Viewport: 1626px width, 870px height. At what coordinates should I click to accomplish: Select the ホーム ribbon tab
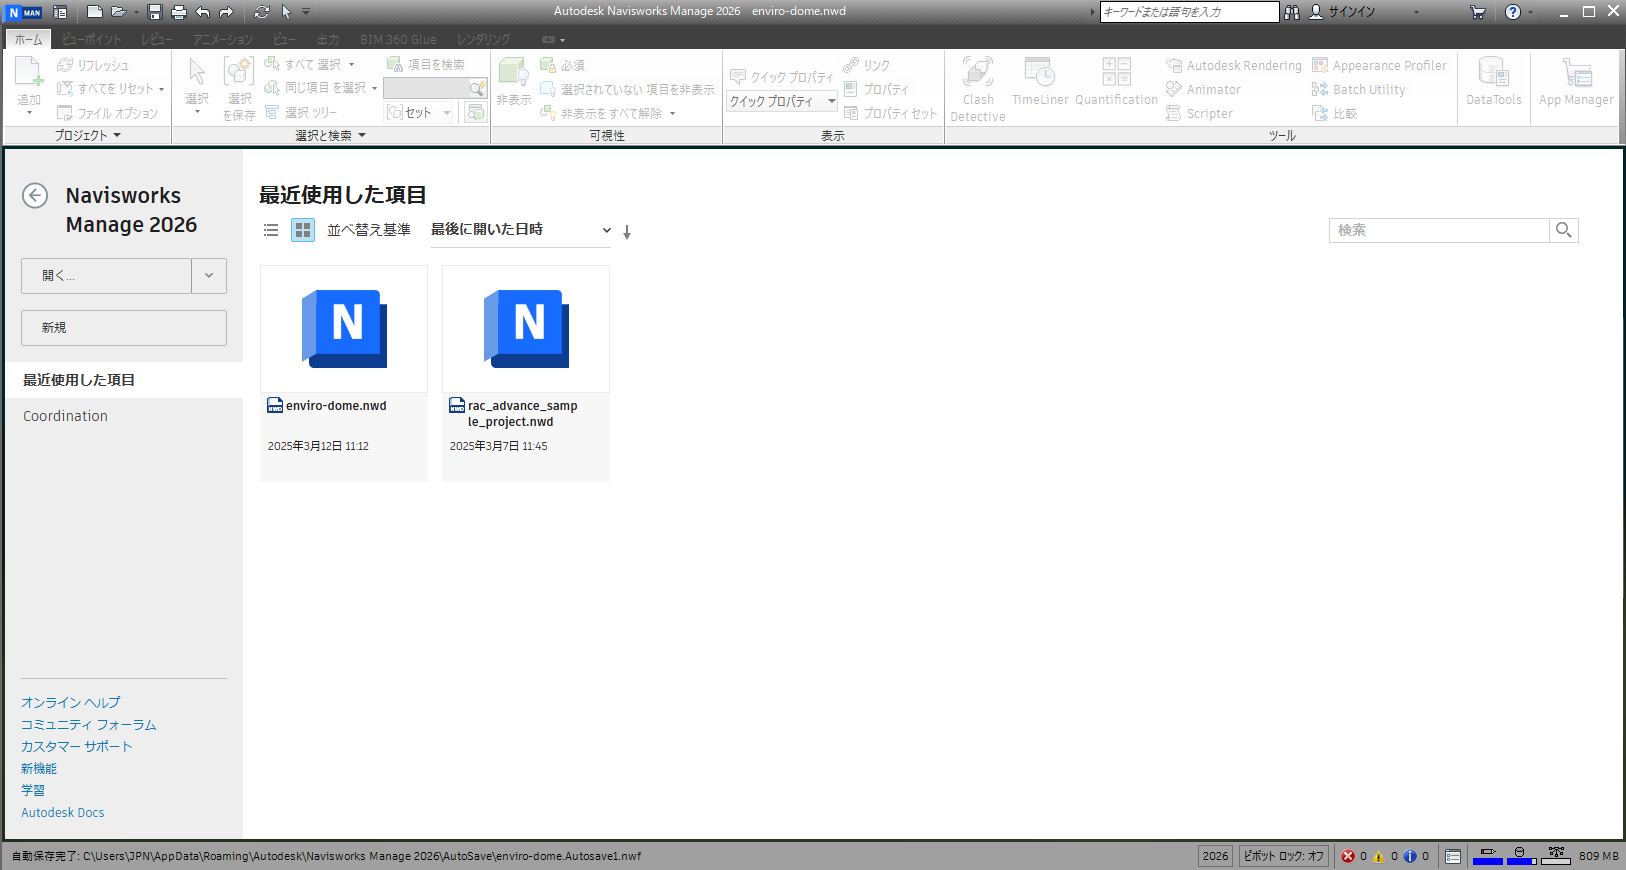tap(28, 39)
